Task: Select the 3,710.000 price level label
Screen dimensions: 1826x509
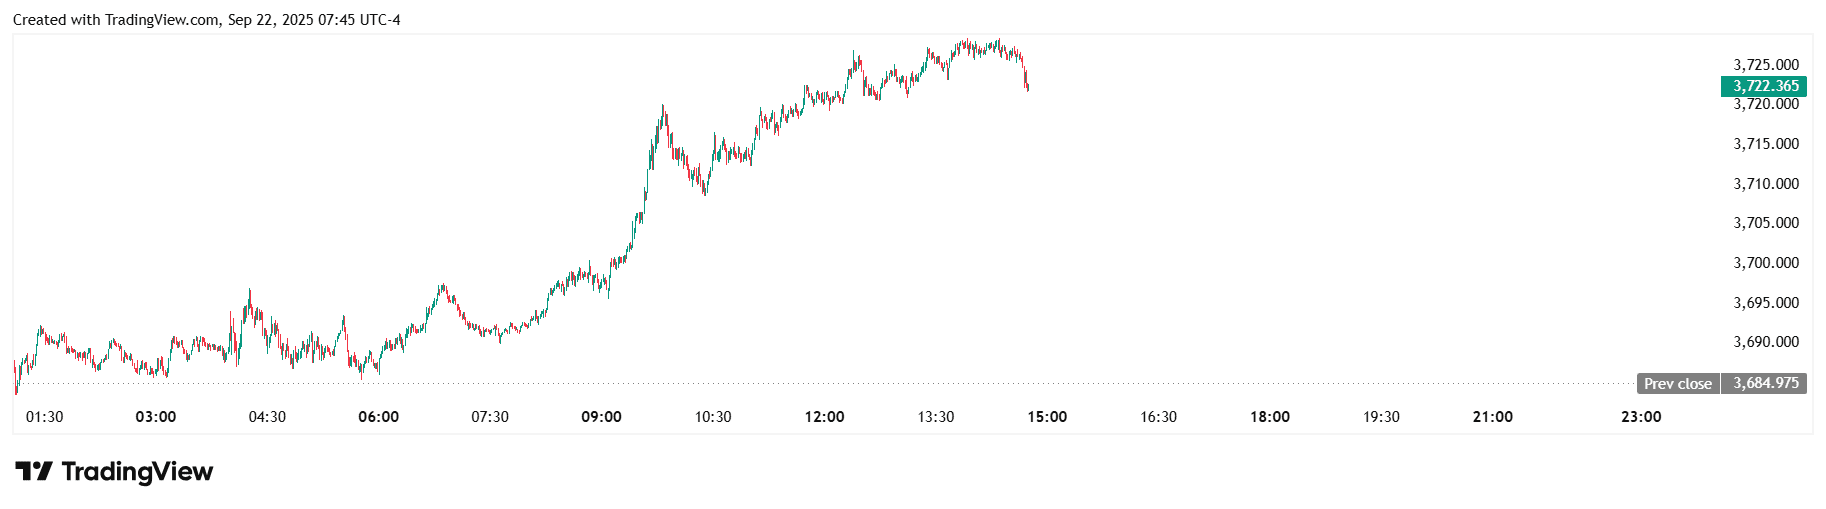Action: pyautogui.click(x=1765, y=184)
